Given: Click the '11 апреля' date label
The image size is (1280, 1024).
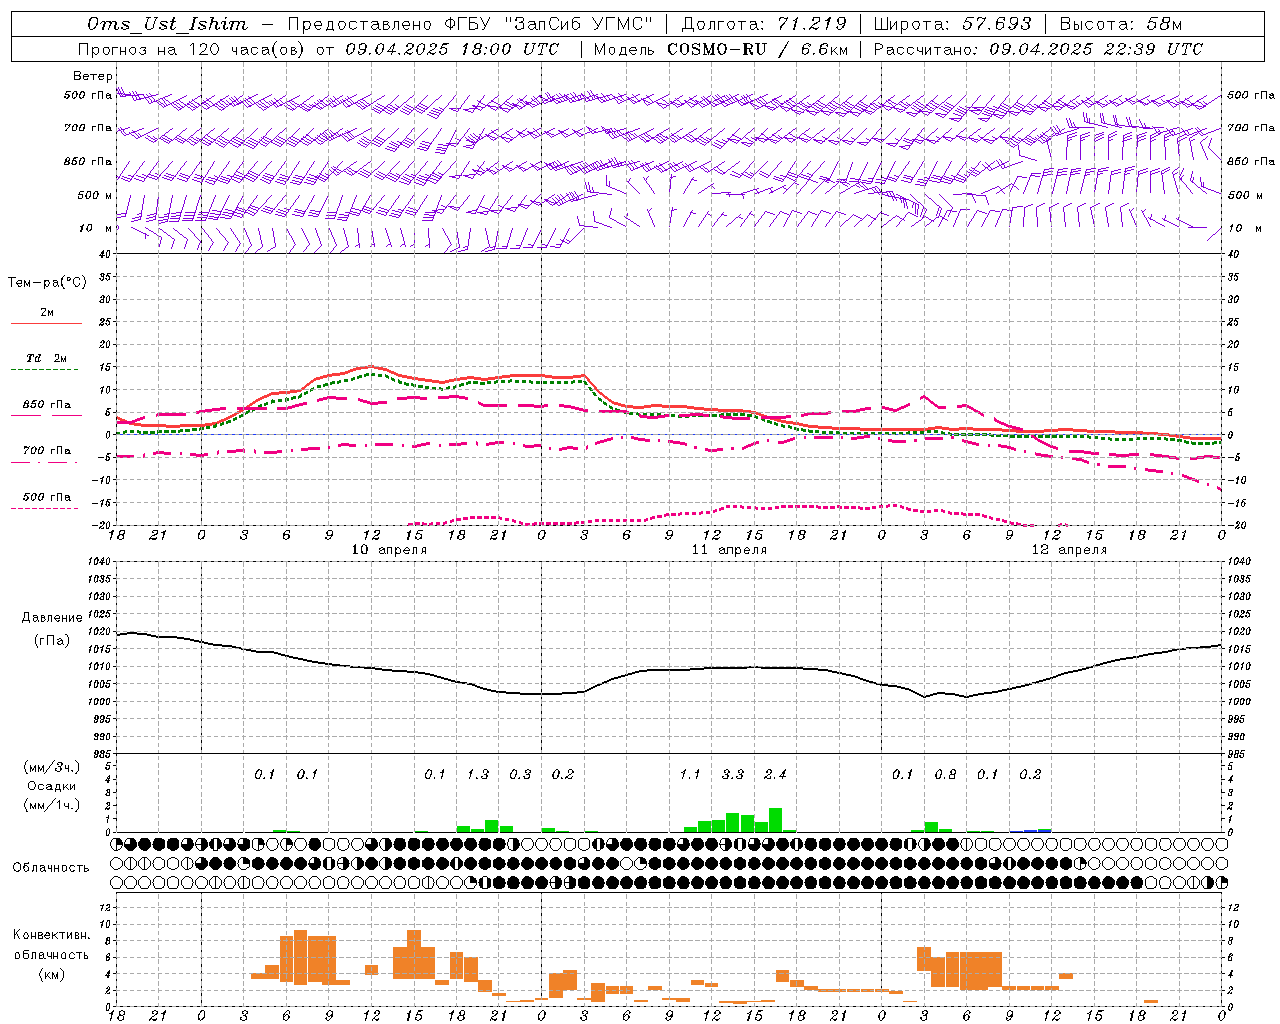Looking at the screenshot, I should coord(729,550).
